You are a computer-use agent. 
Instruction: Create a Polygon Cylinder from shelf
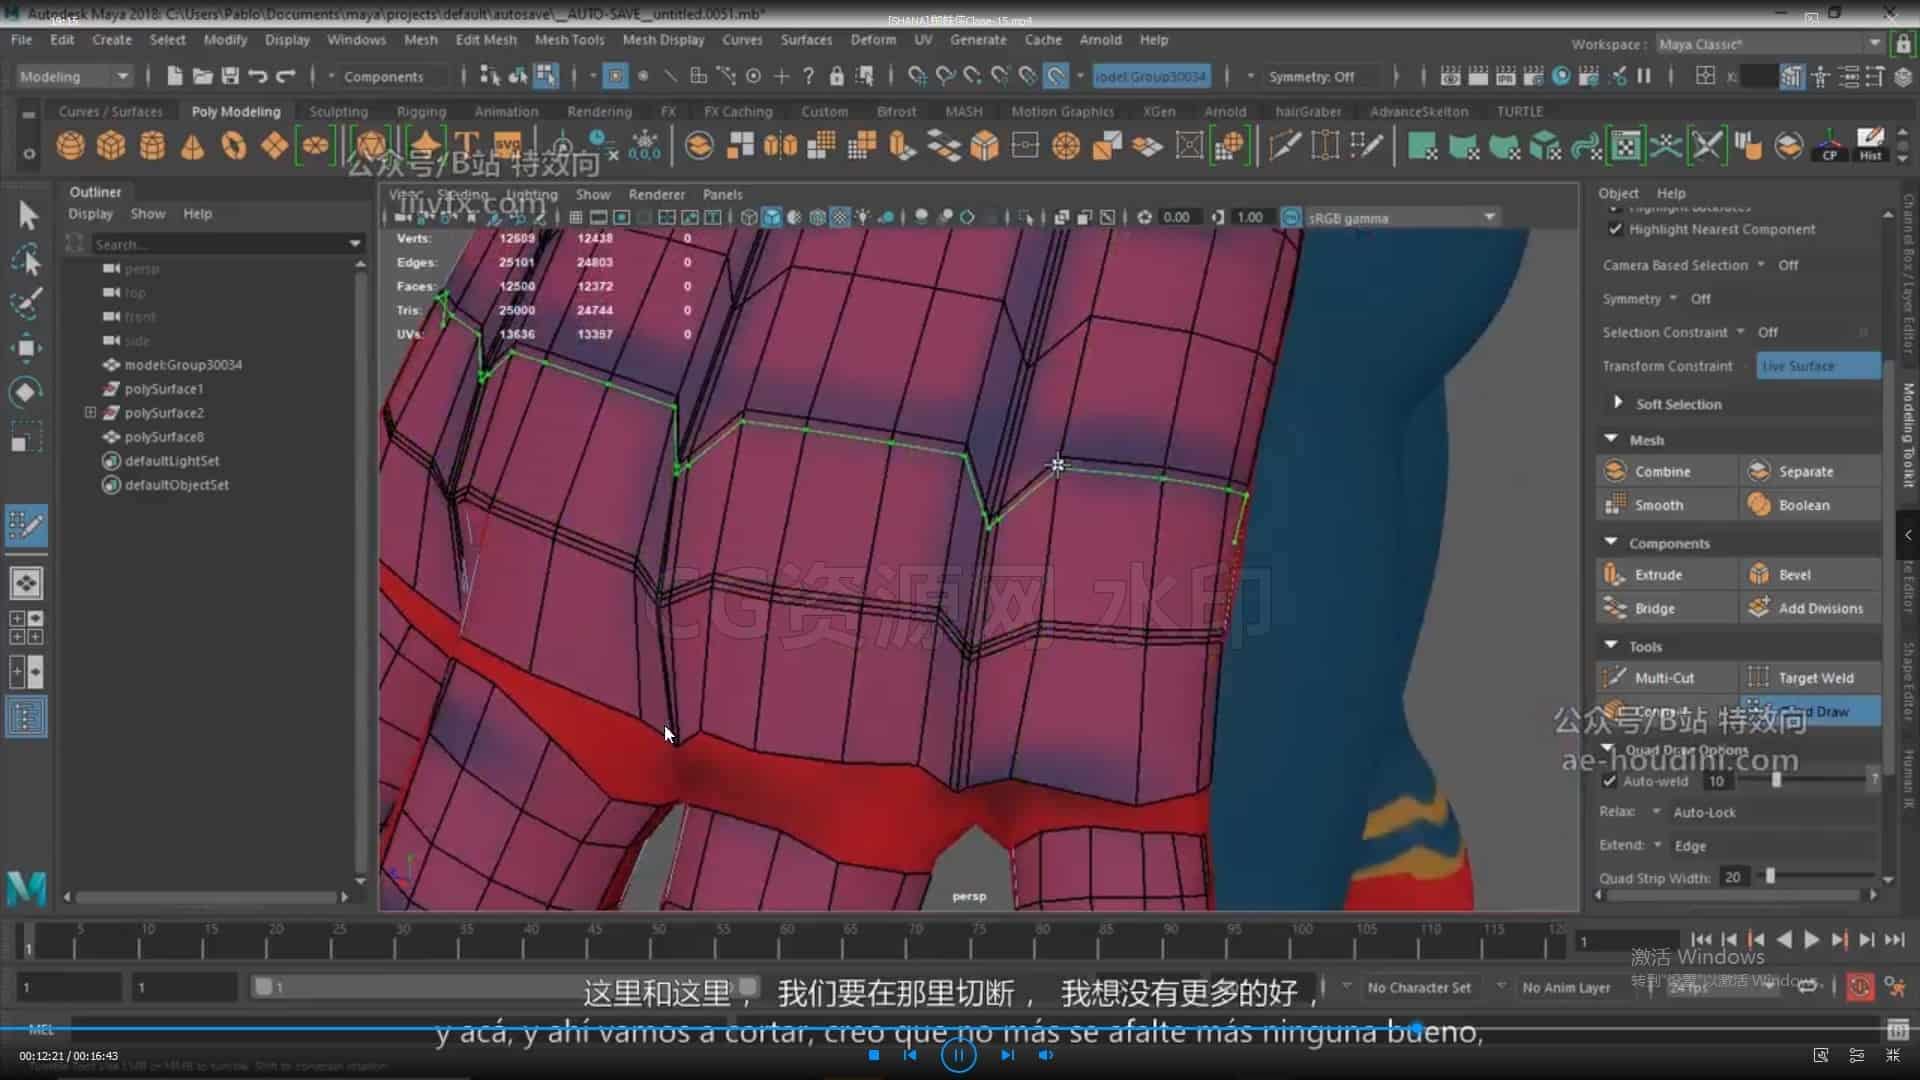click(152, 146)
